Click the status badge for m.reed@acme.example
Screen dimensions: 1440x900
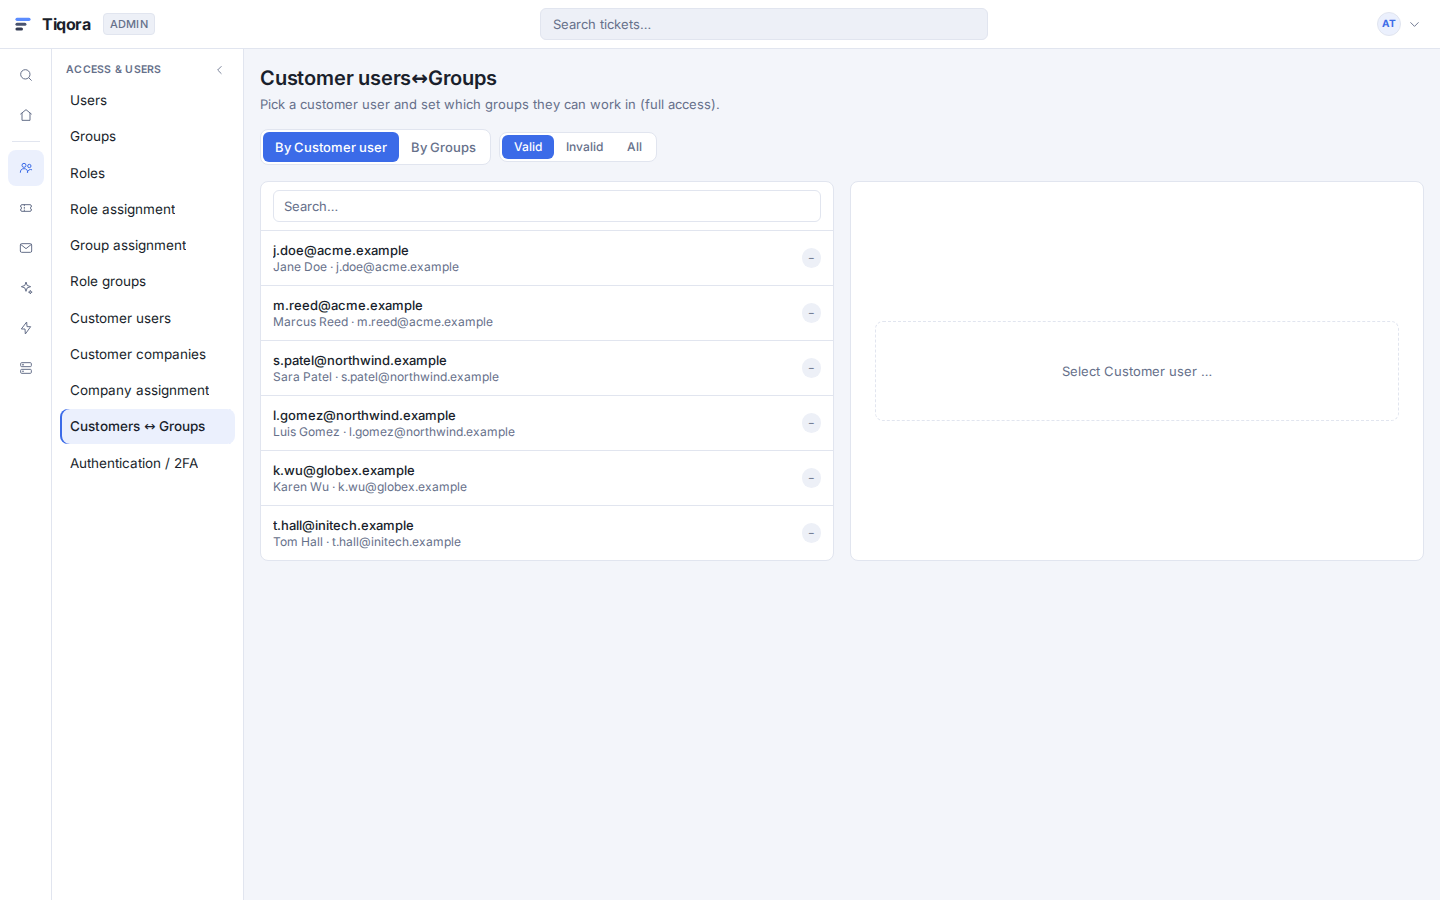click(811, 313)
